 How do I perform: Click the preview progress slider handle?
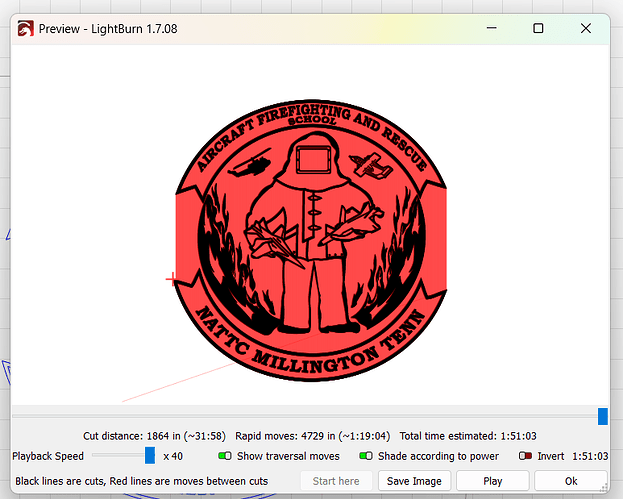(603, 416)
